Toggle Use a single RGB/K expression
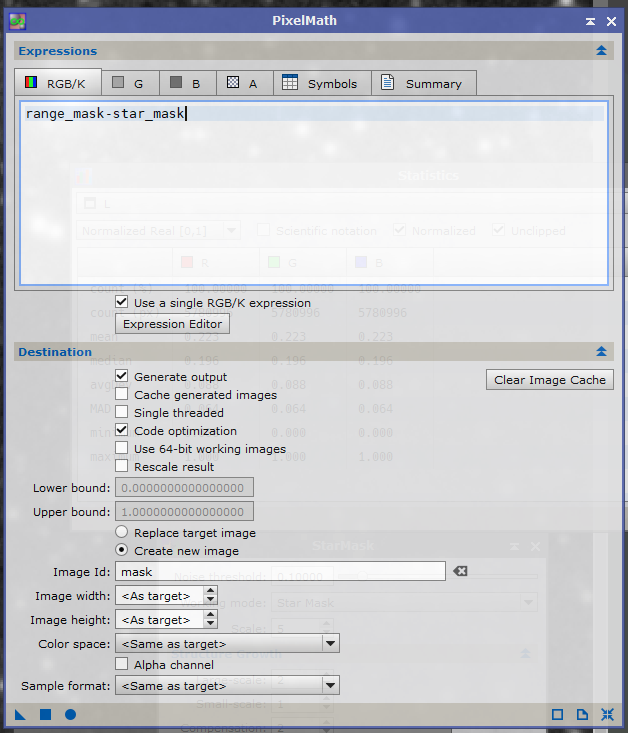 (x=122, y=302)
